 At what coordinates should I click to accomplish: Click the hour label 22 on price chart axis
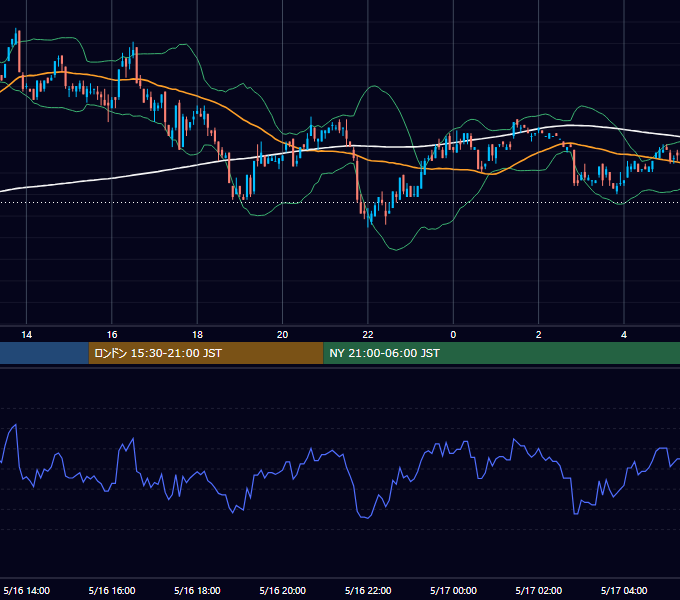(x=368, y=335)
